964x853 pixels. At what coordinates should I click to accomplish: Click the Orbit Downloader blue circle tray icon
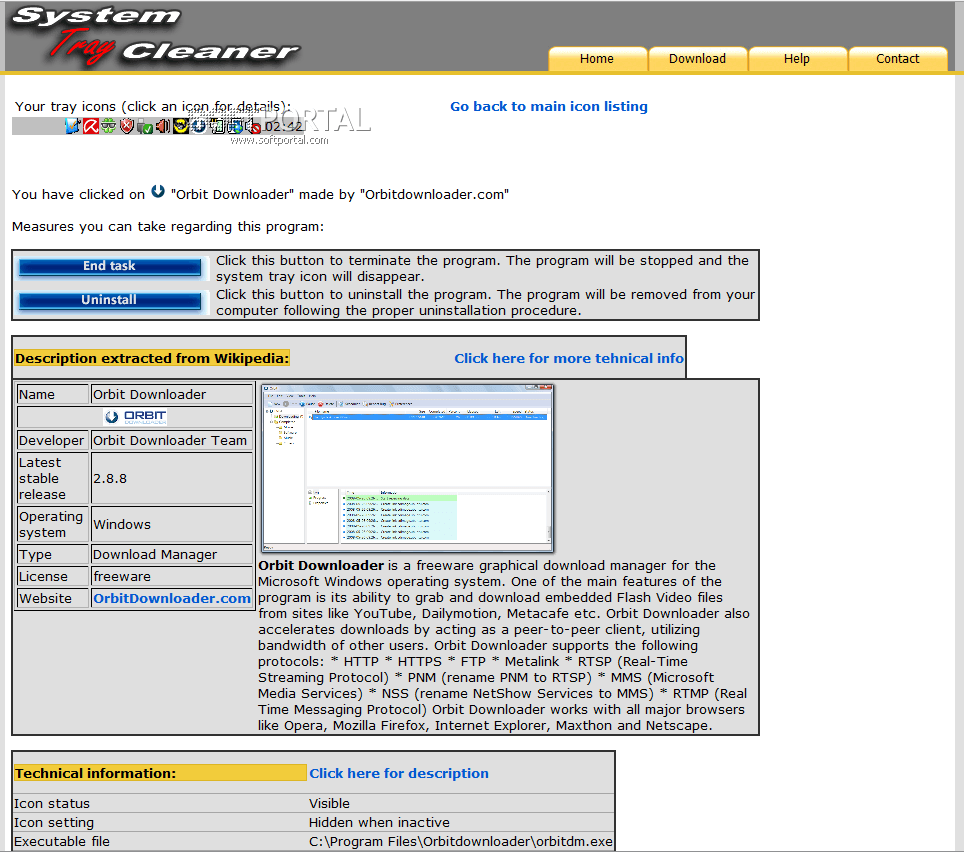tap(199, 126)
